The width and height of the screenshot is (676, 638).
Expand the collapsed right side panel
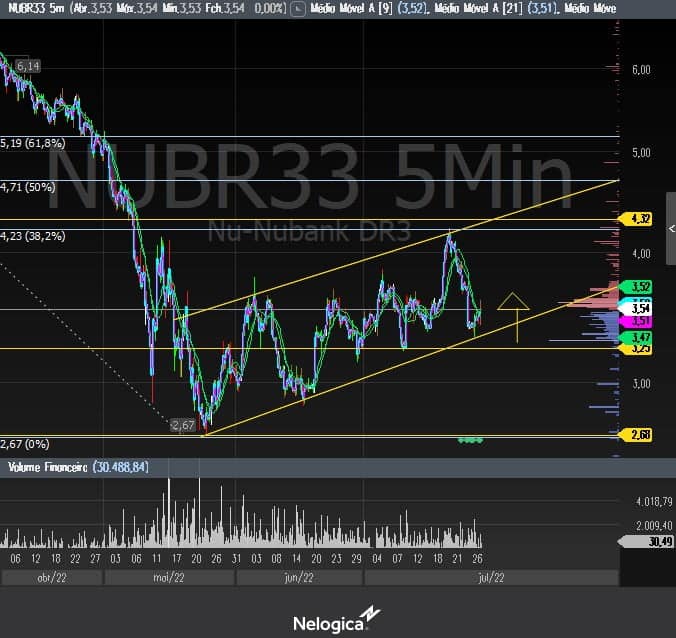pyautogui.click(x=670, y=219)
